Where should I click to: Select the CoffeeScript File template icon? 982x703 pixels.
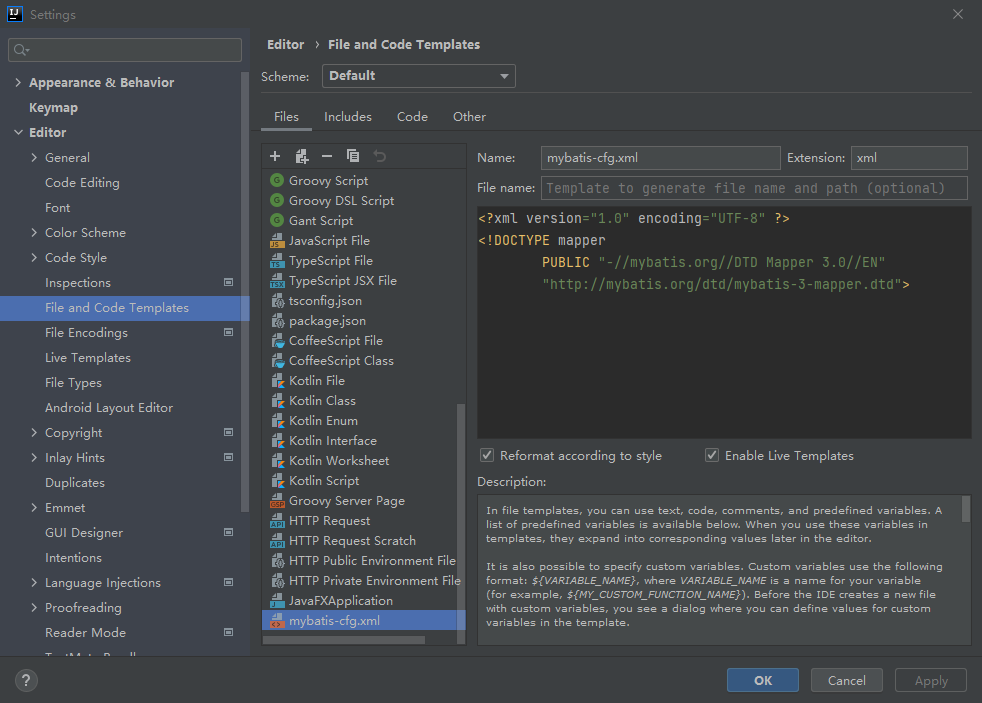point(277,341)
